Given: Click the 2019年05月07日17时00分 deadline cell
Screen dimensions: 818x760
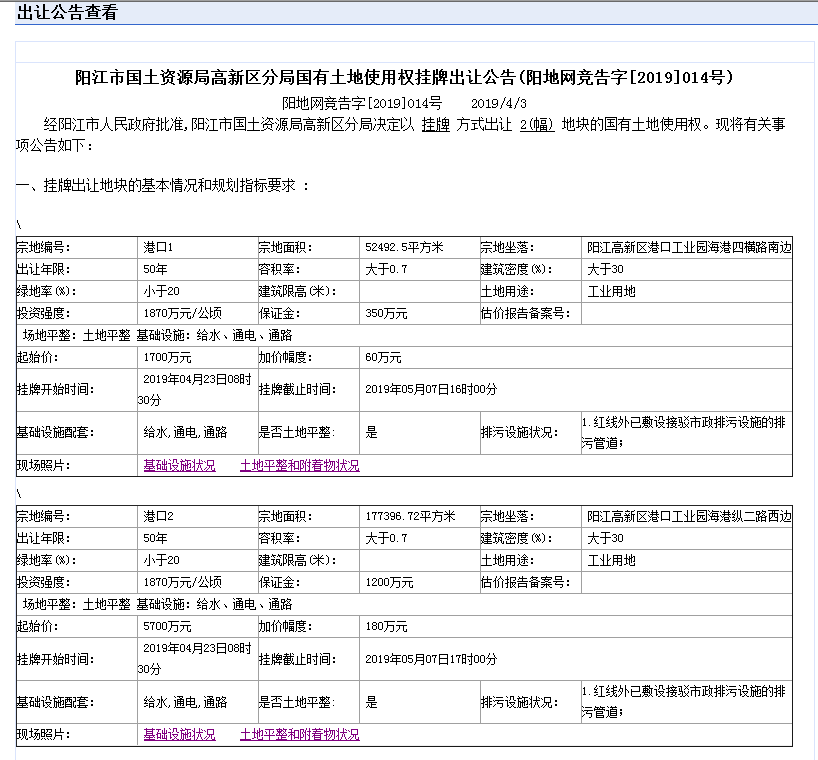Looking at the screenshot, I should [576, 659].
